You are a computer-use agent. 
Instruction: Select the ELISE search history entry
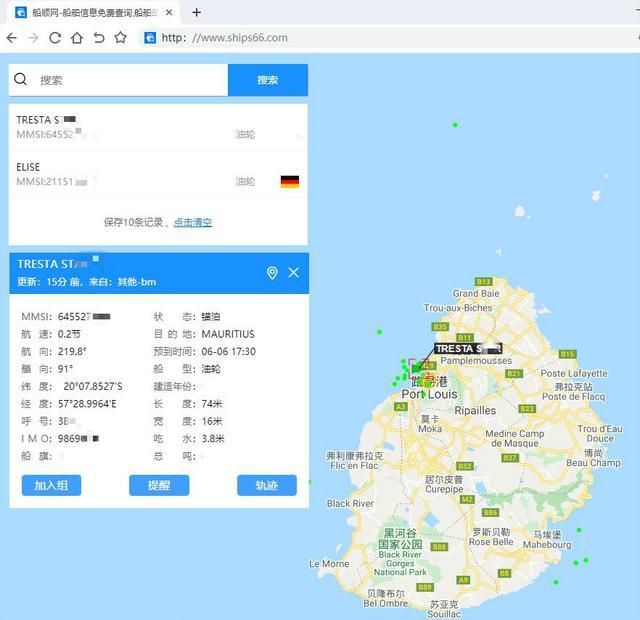point(158,174)
